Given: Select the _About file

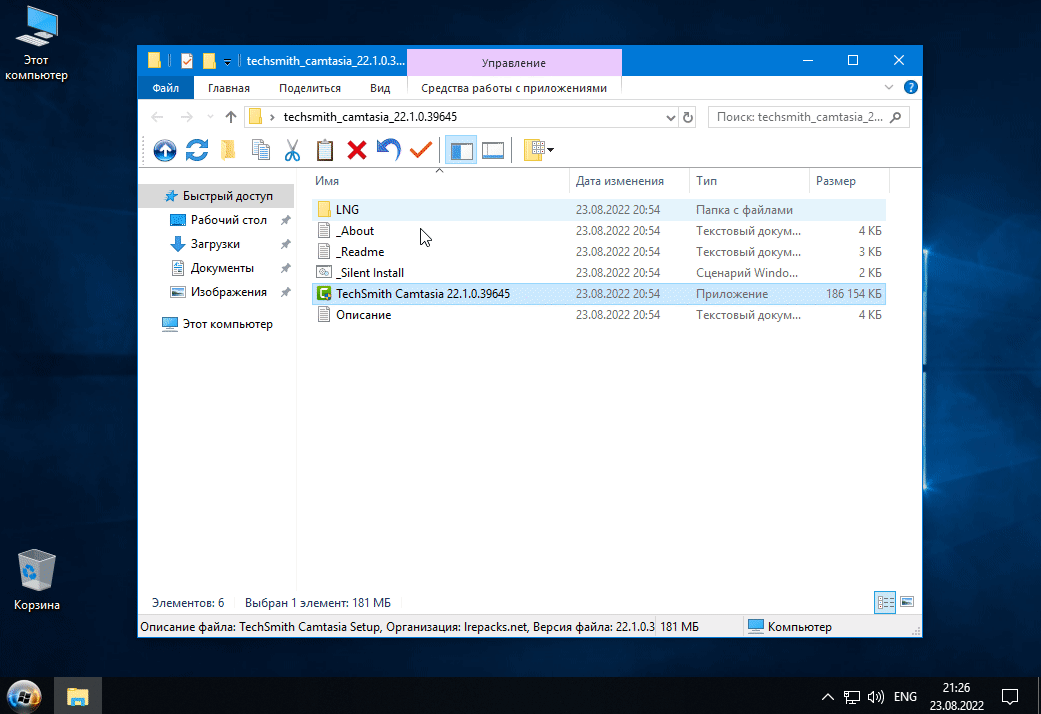Looking at the screenshot, I should (598, 231).
